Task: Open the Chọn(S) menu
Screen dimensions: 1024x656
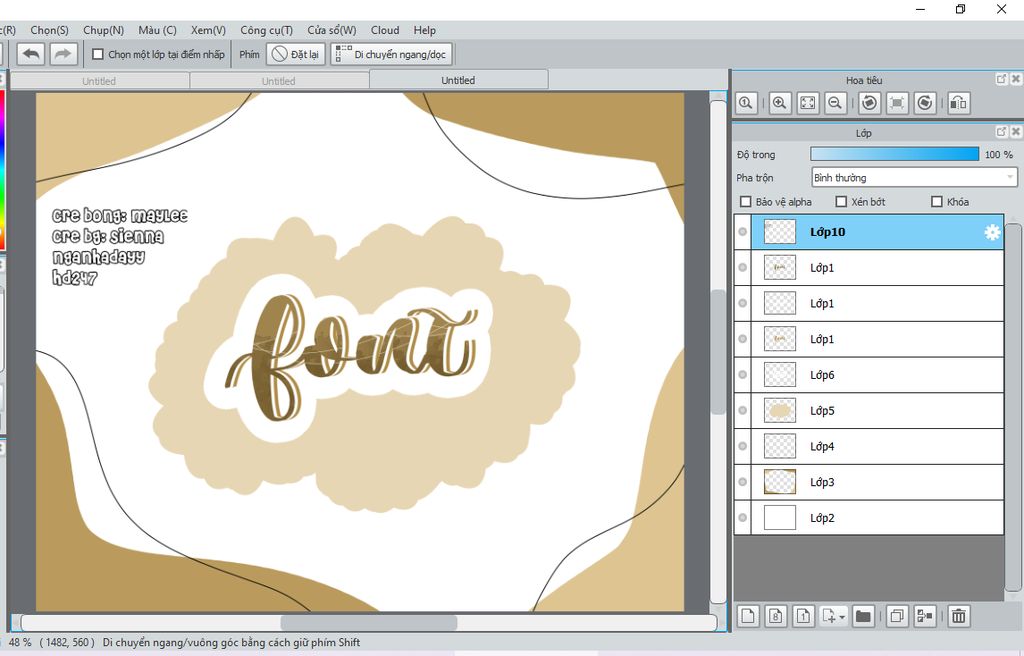Action: [x=49, y=30]
